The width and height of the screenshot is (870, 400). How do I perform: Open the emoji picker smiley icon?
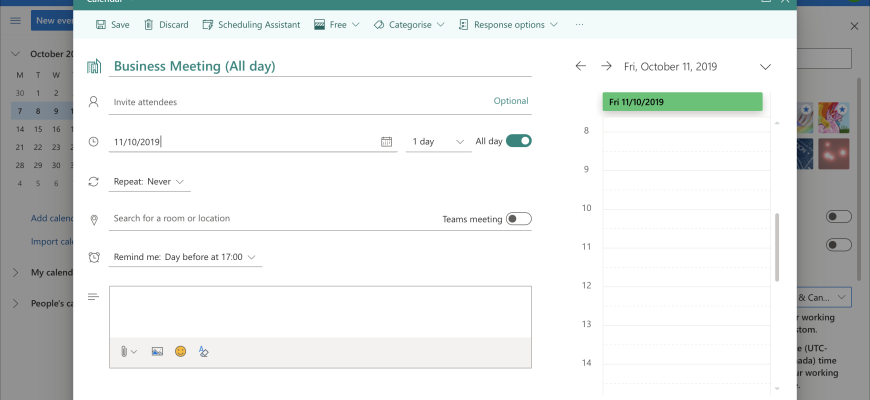[181, 351]
